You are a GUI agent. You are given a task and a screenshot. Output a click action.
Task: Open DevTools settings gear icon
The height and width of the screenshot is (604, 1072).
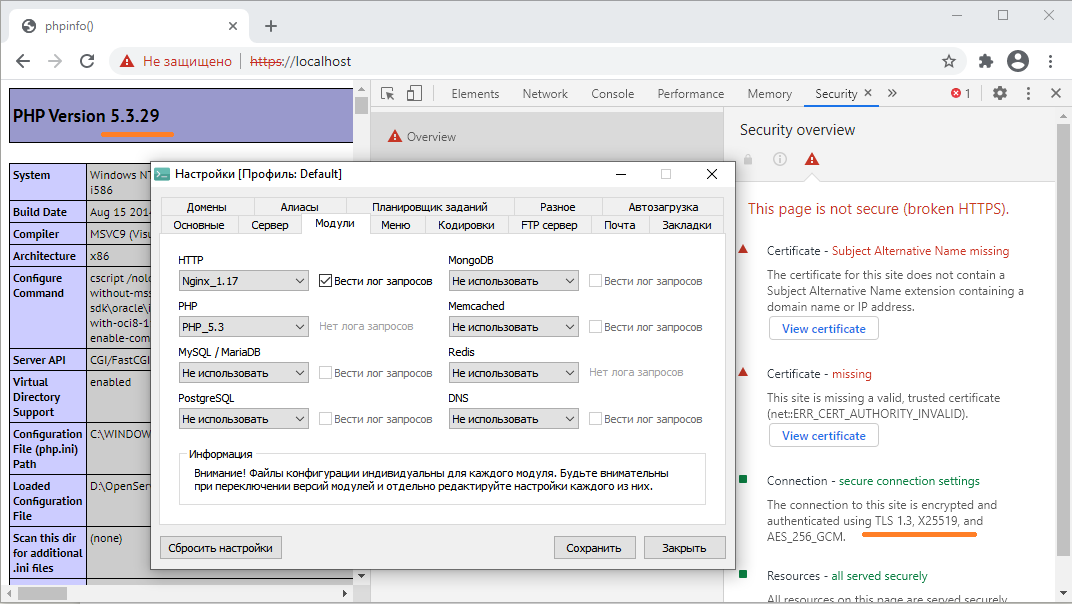1000,93
